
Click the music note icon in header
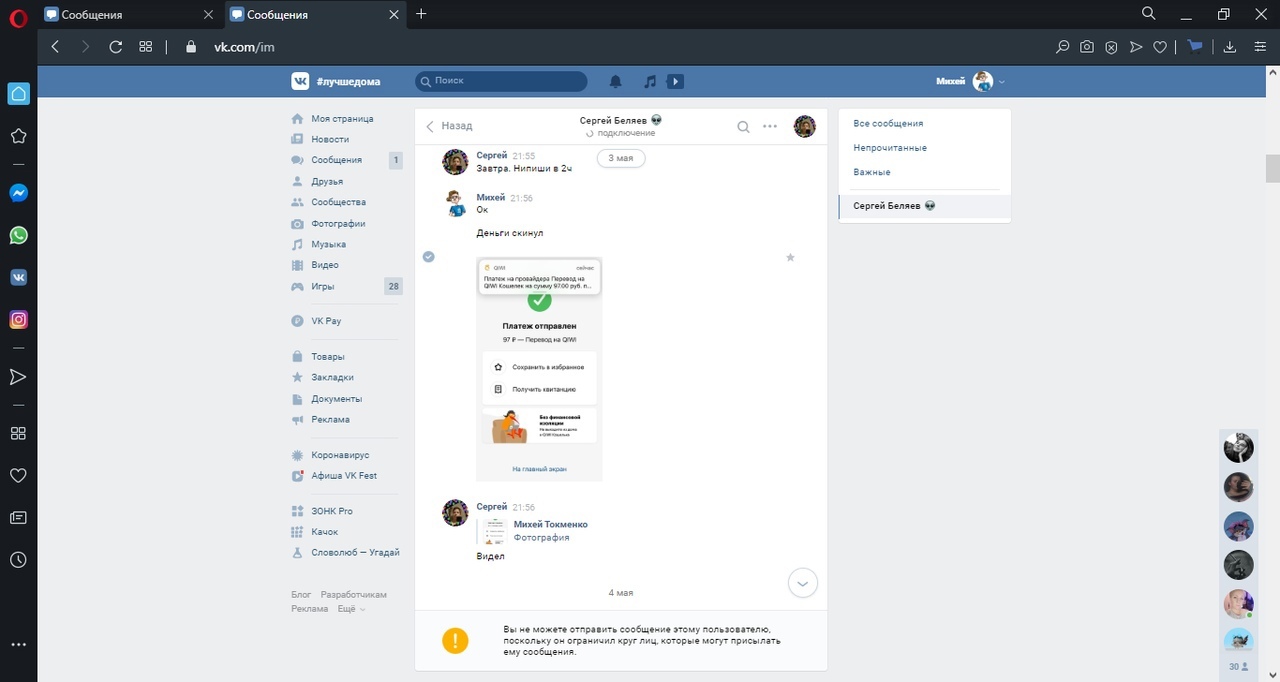[650, 81]
